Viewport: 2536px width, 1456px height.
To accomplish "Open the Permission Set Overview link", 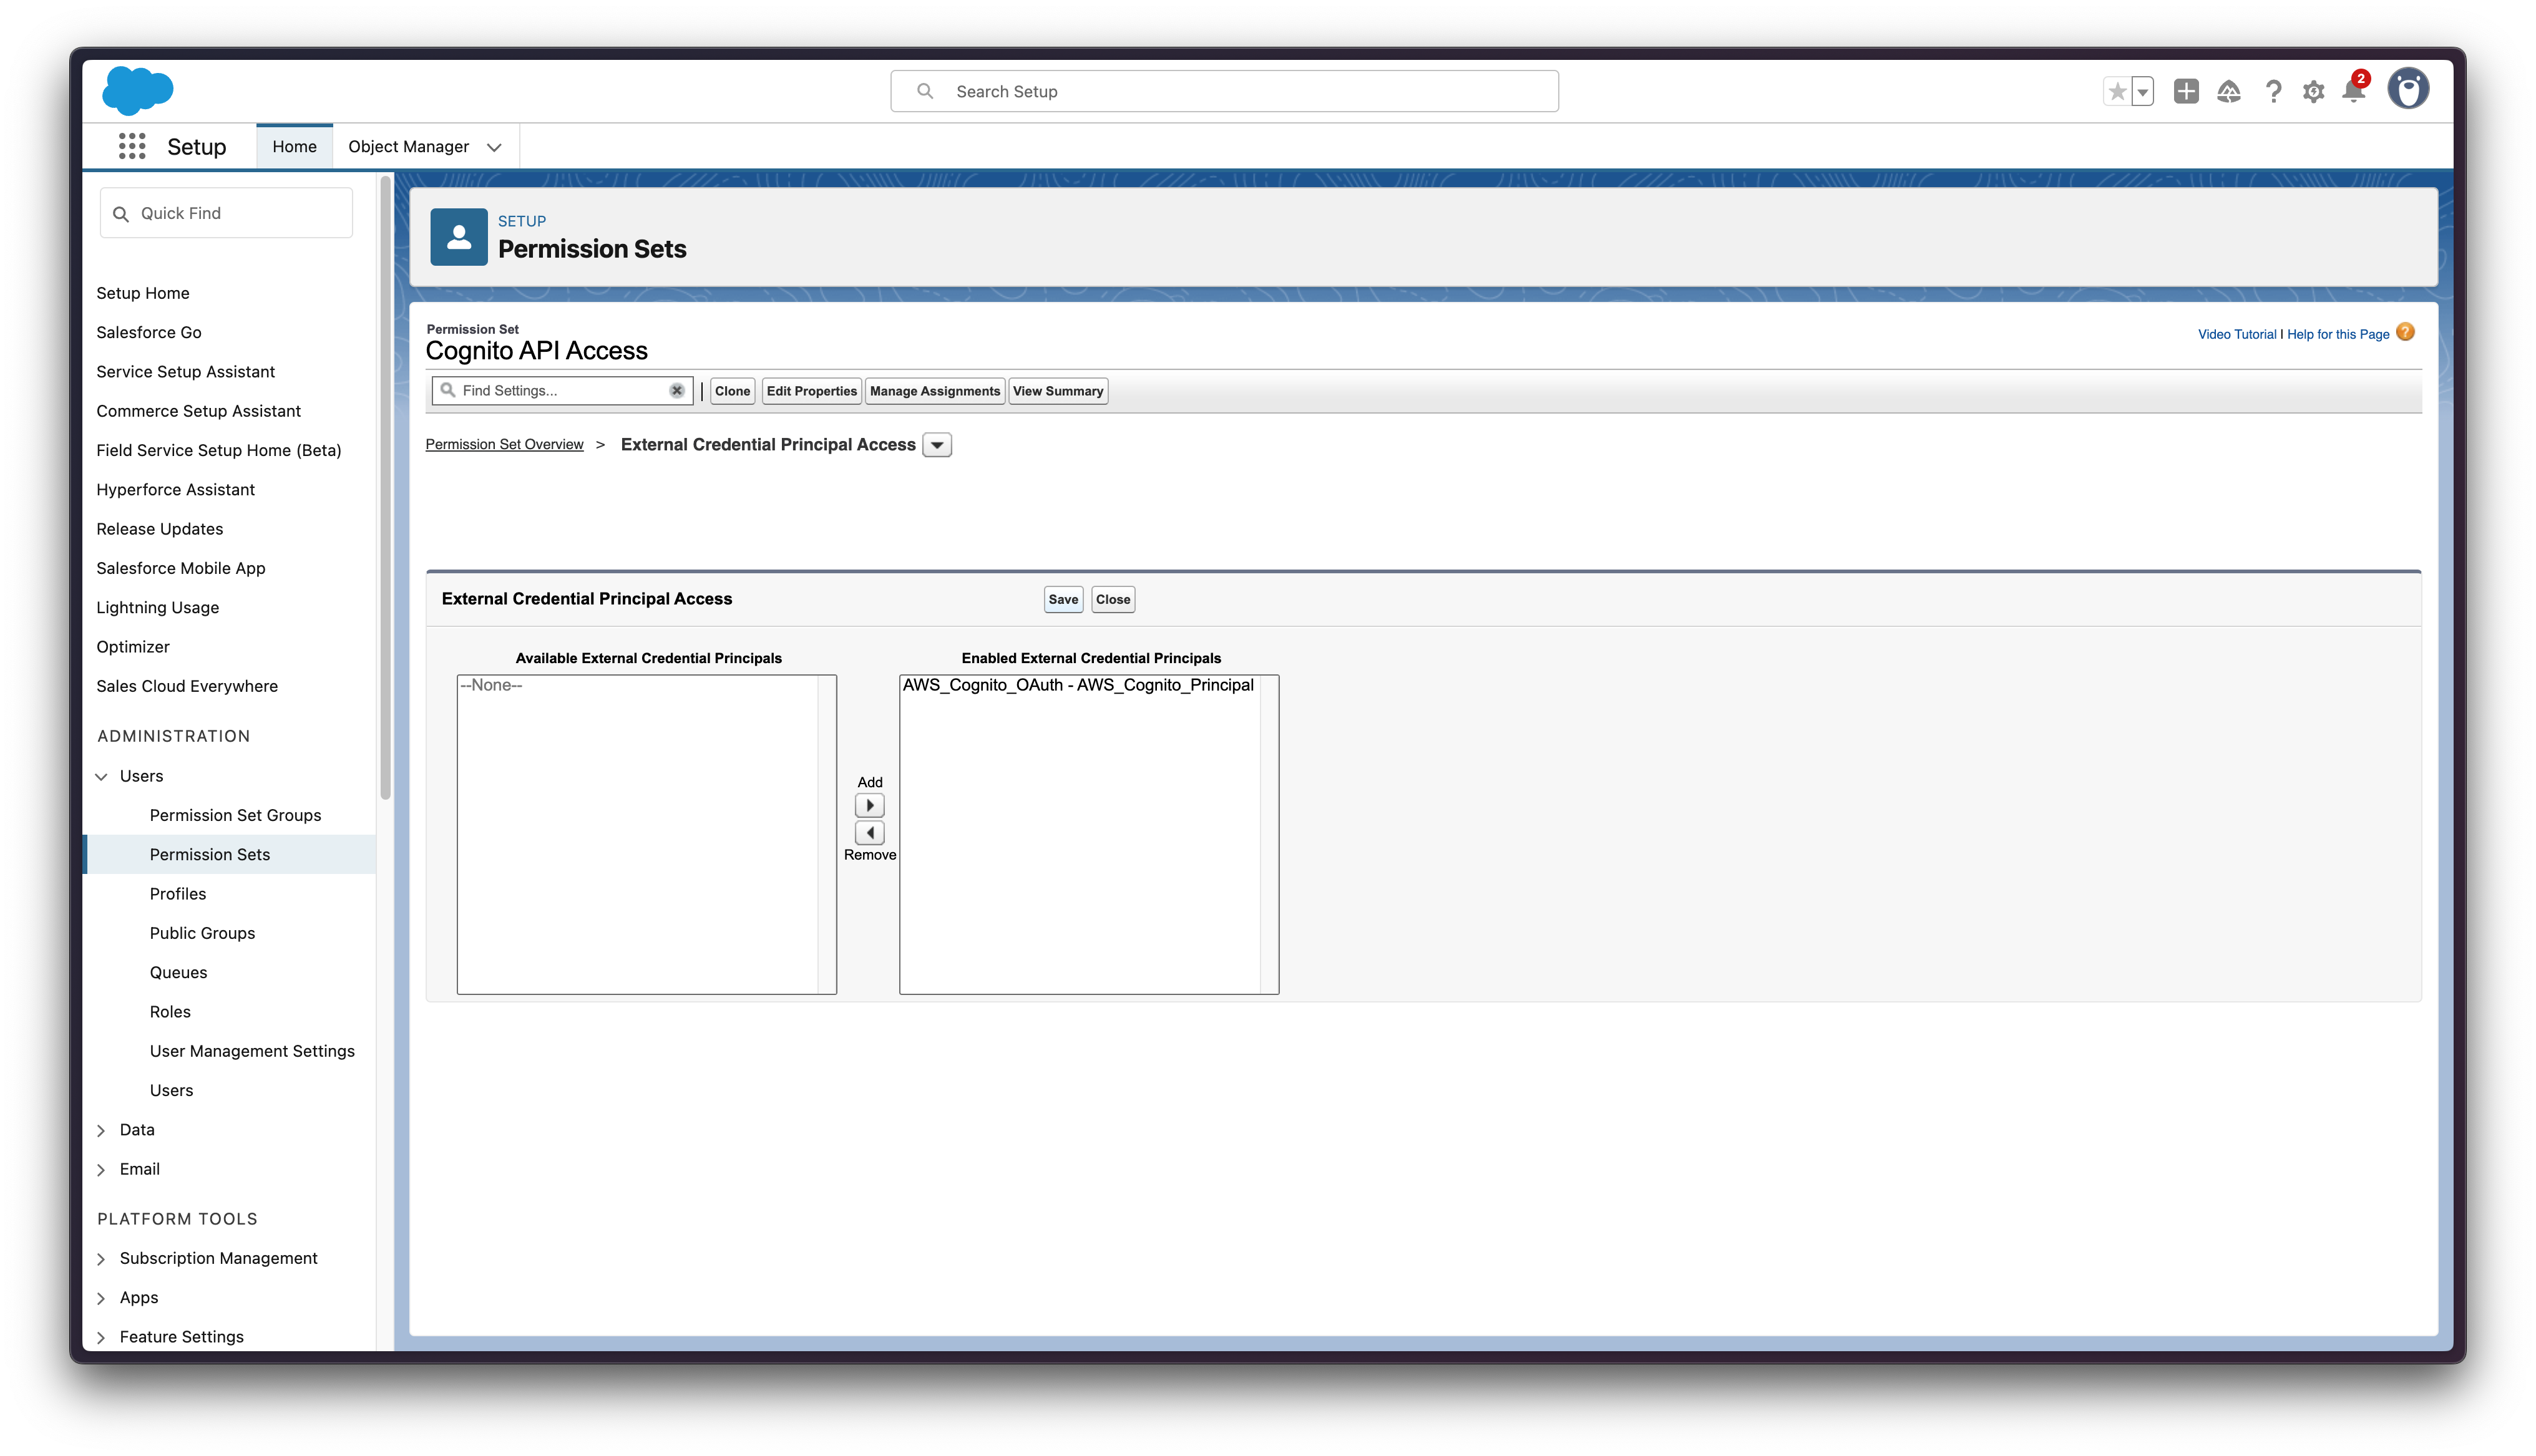I will click(x=504, y=445).
